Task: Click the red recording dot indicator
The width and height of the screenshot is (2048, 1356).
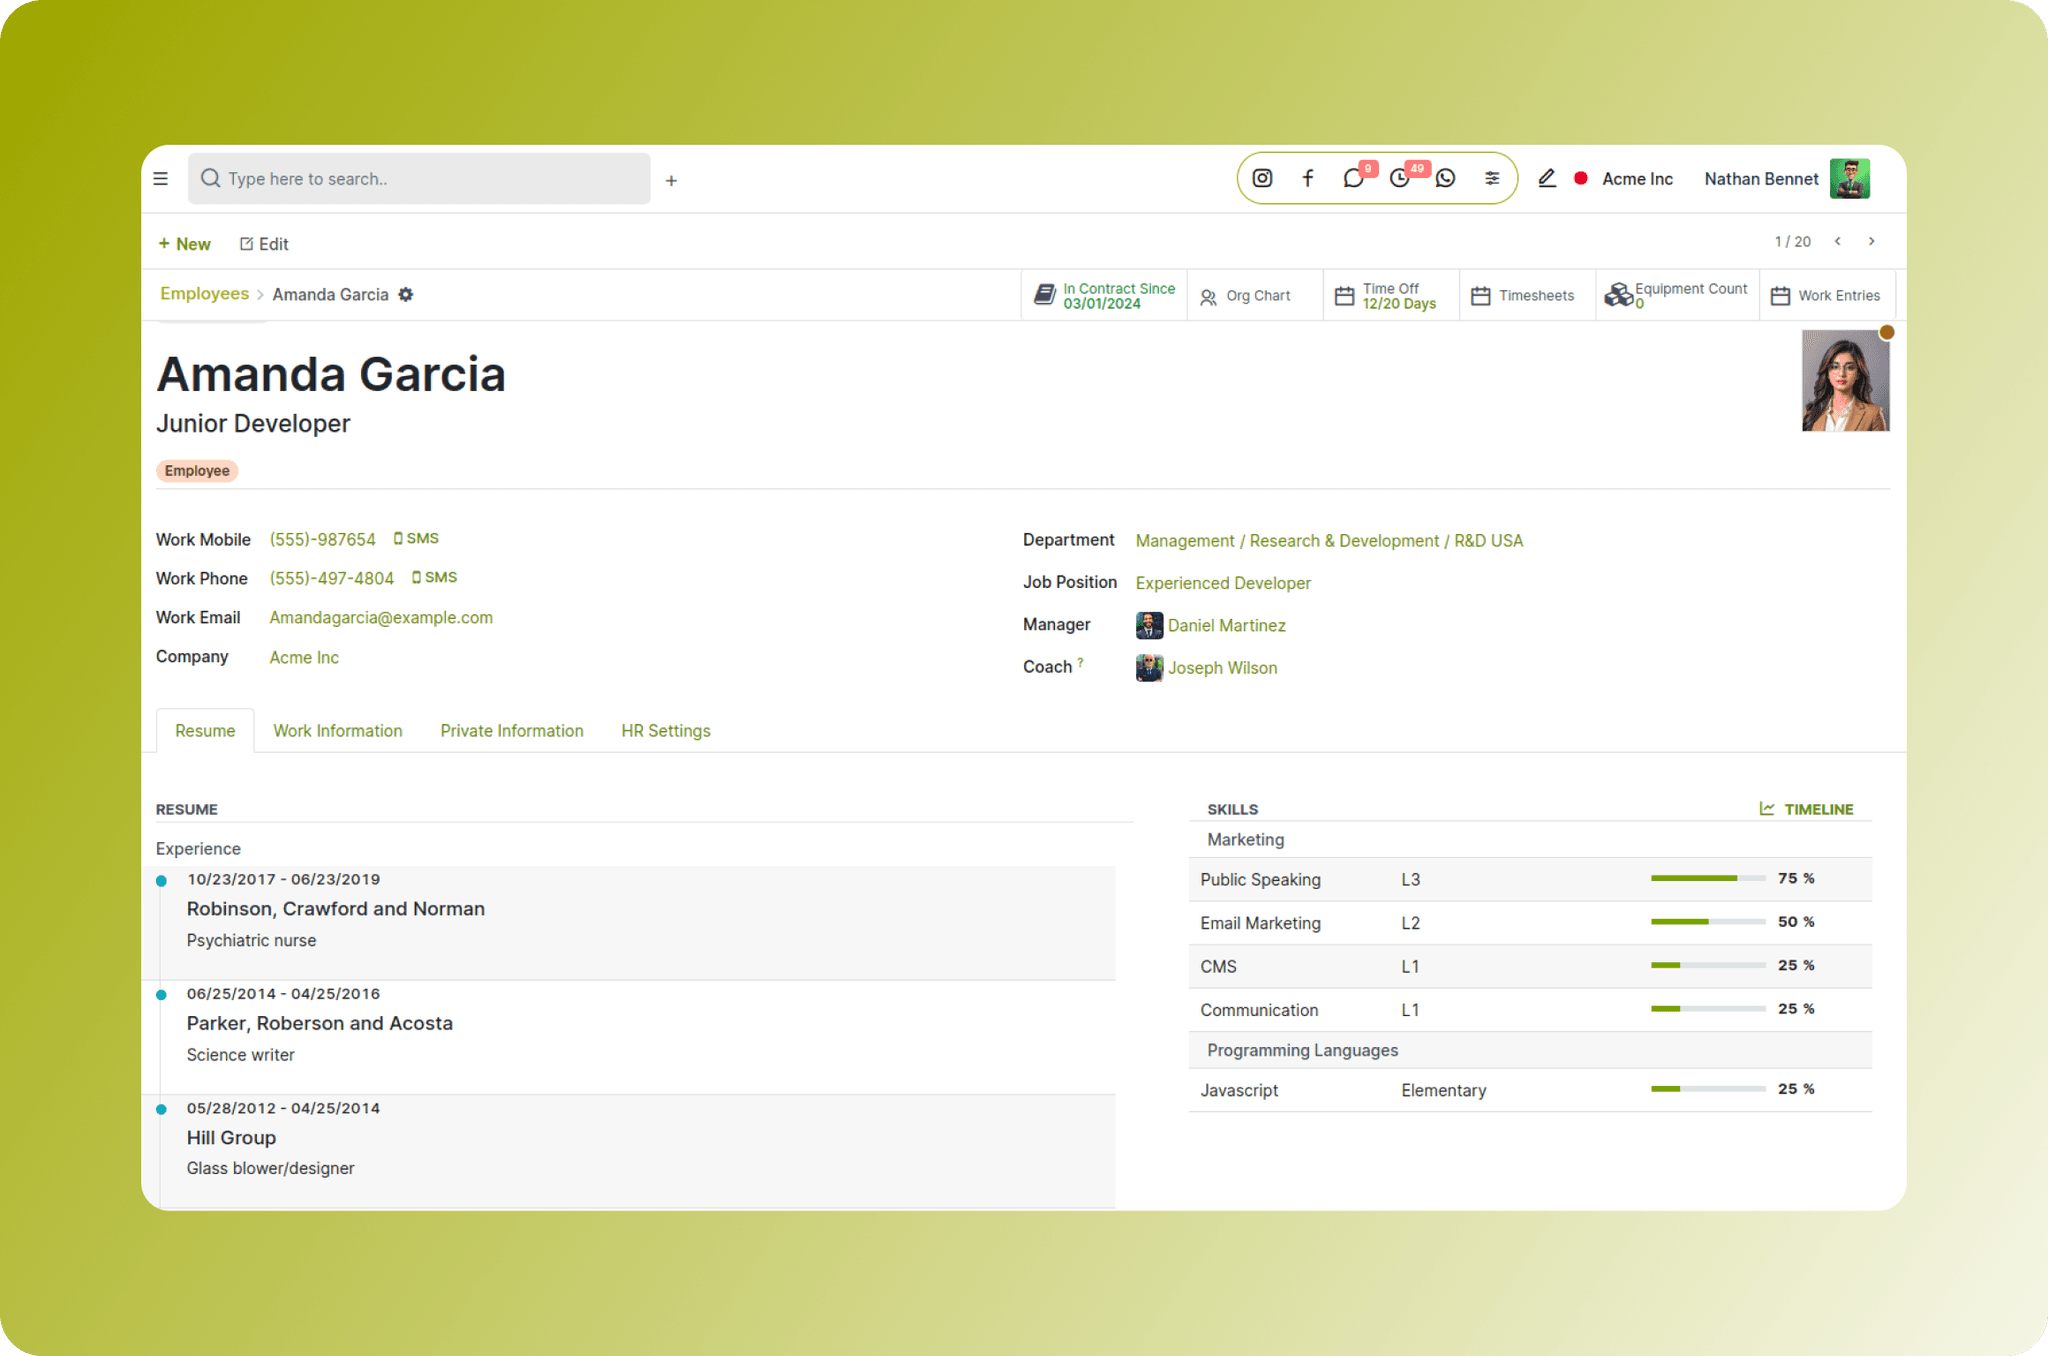Action: coord(1581,178)
